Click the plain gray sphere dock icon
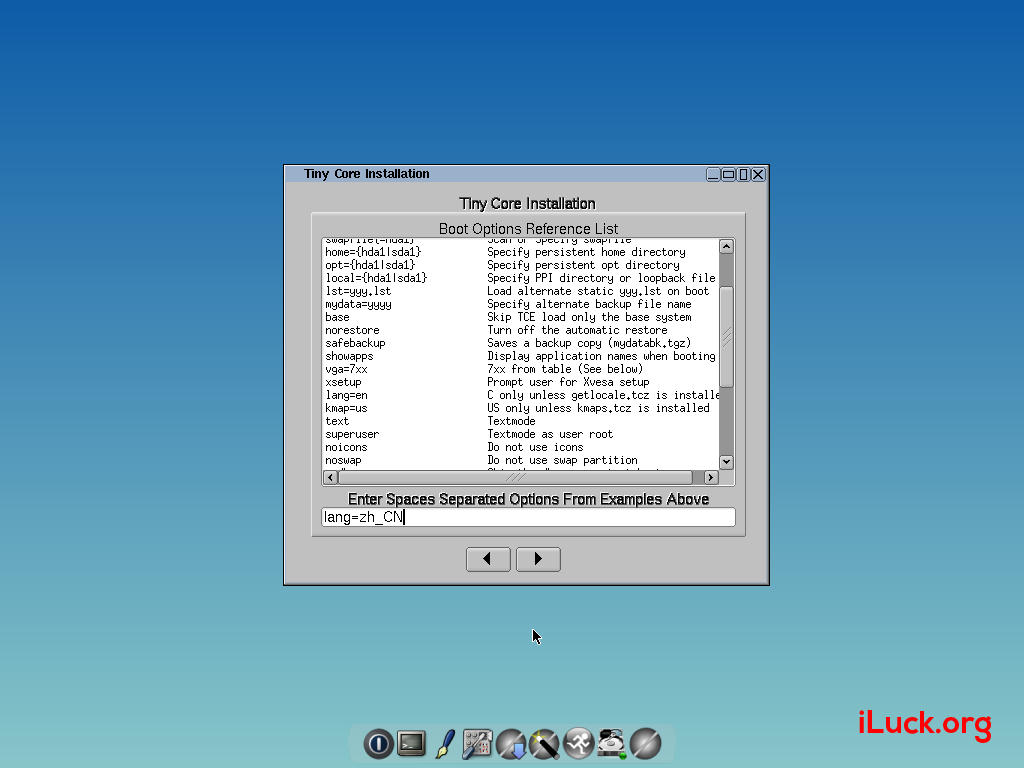Viewport: 1024px width, 768px height. pos(645,744)
